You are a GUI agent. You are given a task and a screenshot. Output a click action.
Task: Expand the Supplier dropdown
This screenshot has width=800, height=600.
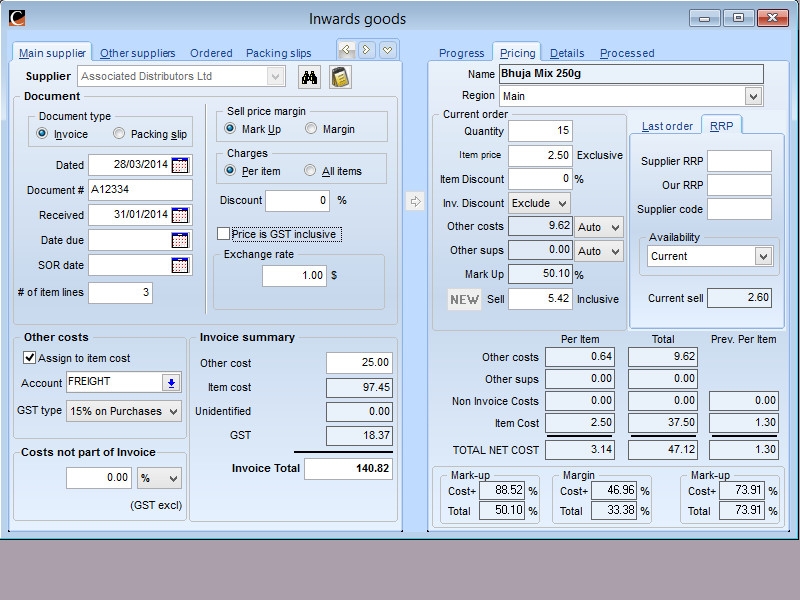point(275,77)
